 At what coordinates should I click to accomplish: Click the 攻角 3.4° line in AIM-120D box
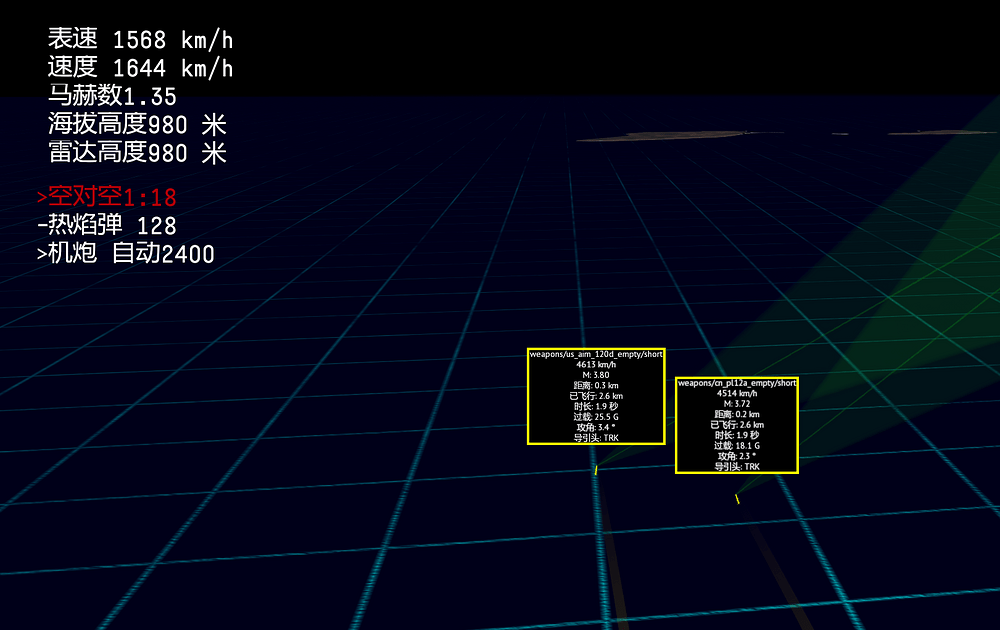(596, 427)
